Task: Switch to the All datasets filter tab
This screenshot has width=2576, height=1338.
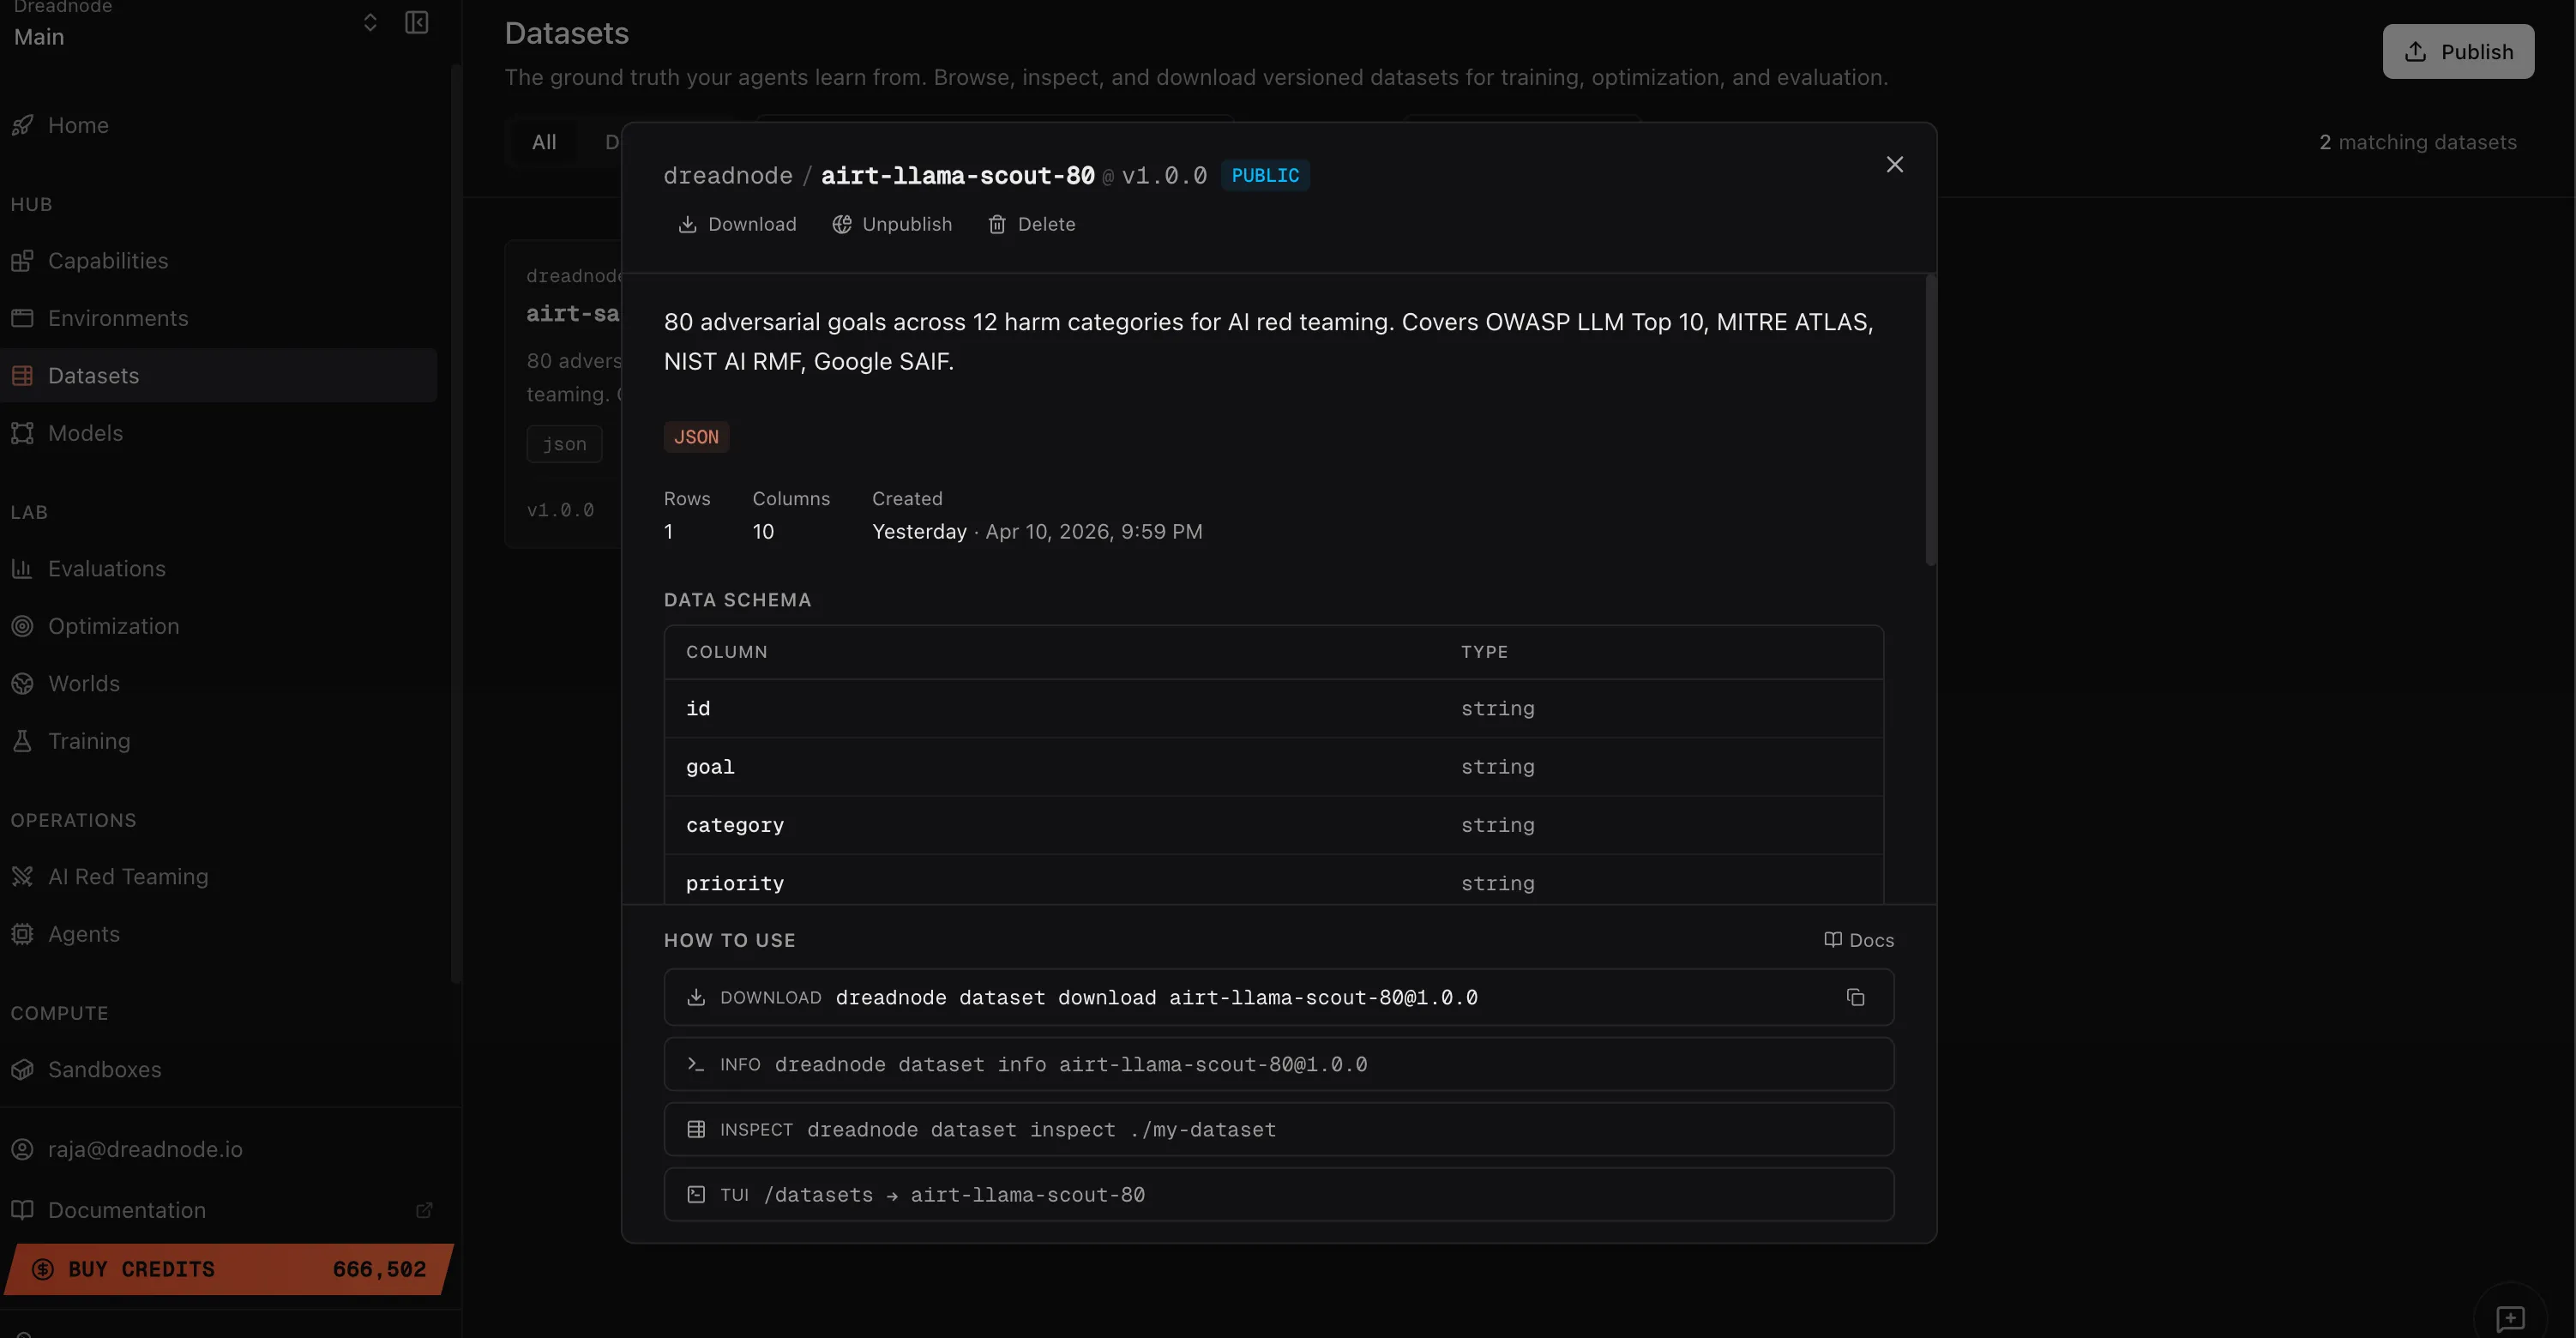Action: pyautogui.click(x=544, y=141)
